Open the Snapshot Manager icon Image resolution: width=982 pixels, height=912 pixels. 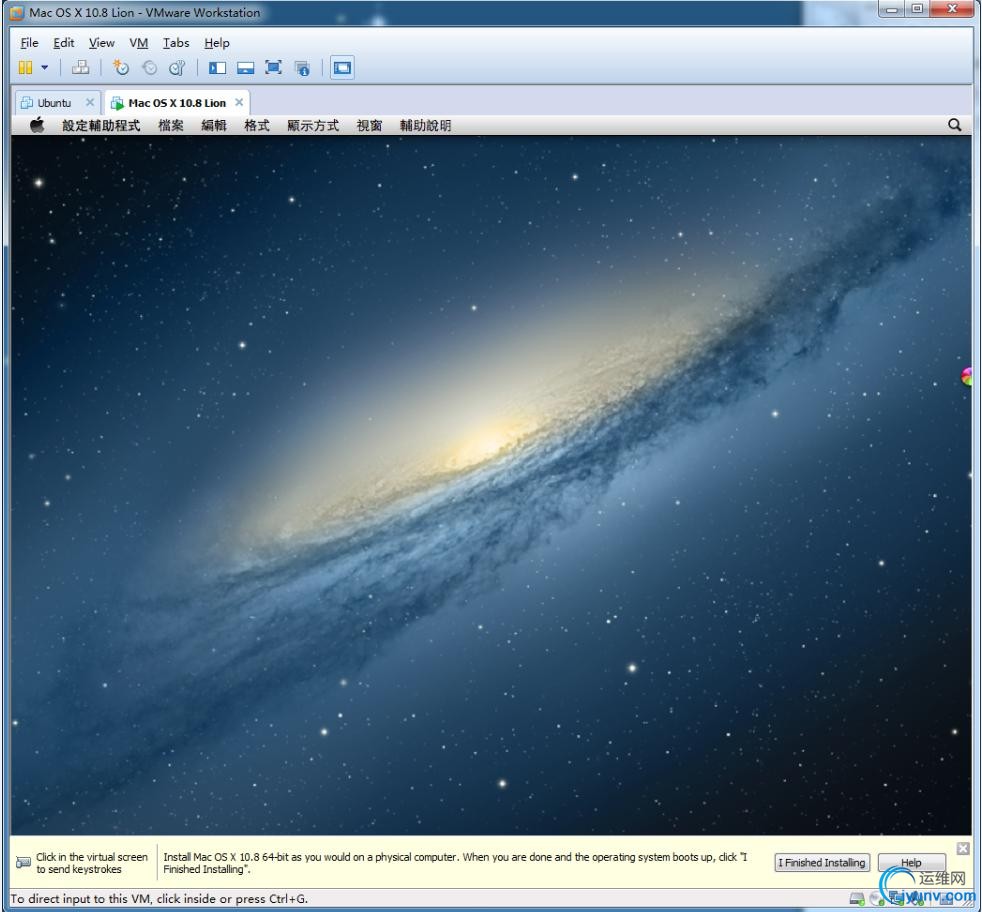tap(177, 68)
